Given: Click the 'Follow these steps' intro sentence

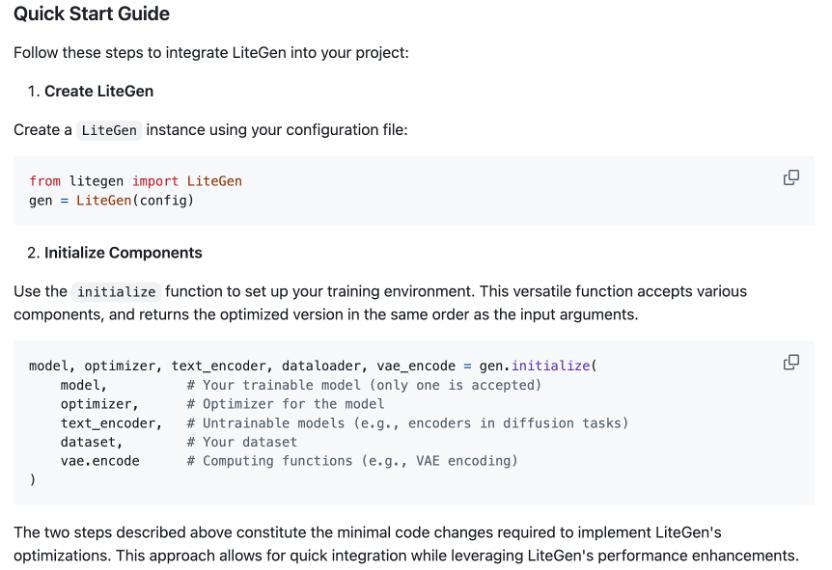Looking at the screenshot, I should pos(211,53).
